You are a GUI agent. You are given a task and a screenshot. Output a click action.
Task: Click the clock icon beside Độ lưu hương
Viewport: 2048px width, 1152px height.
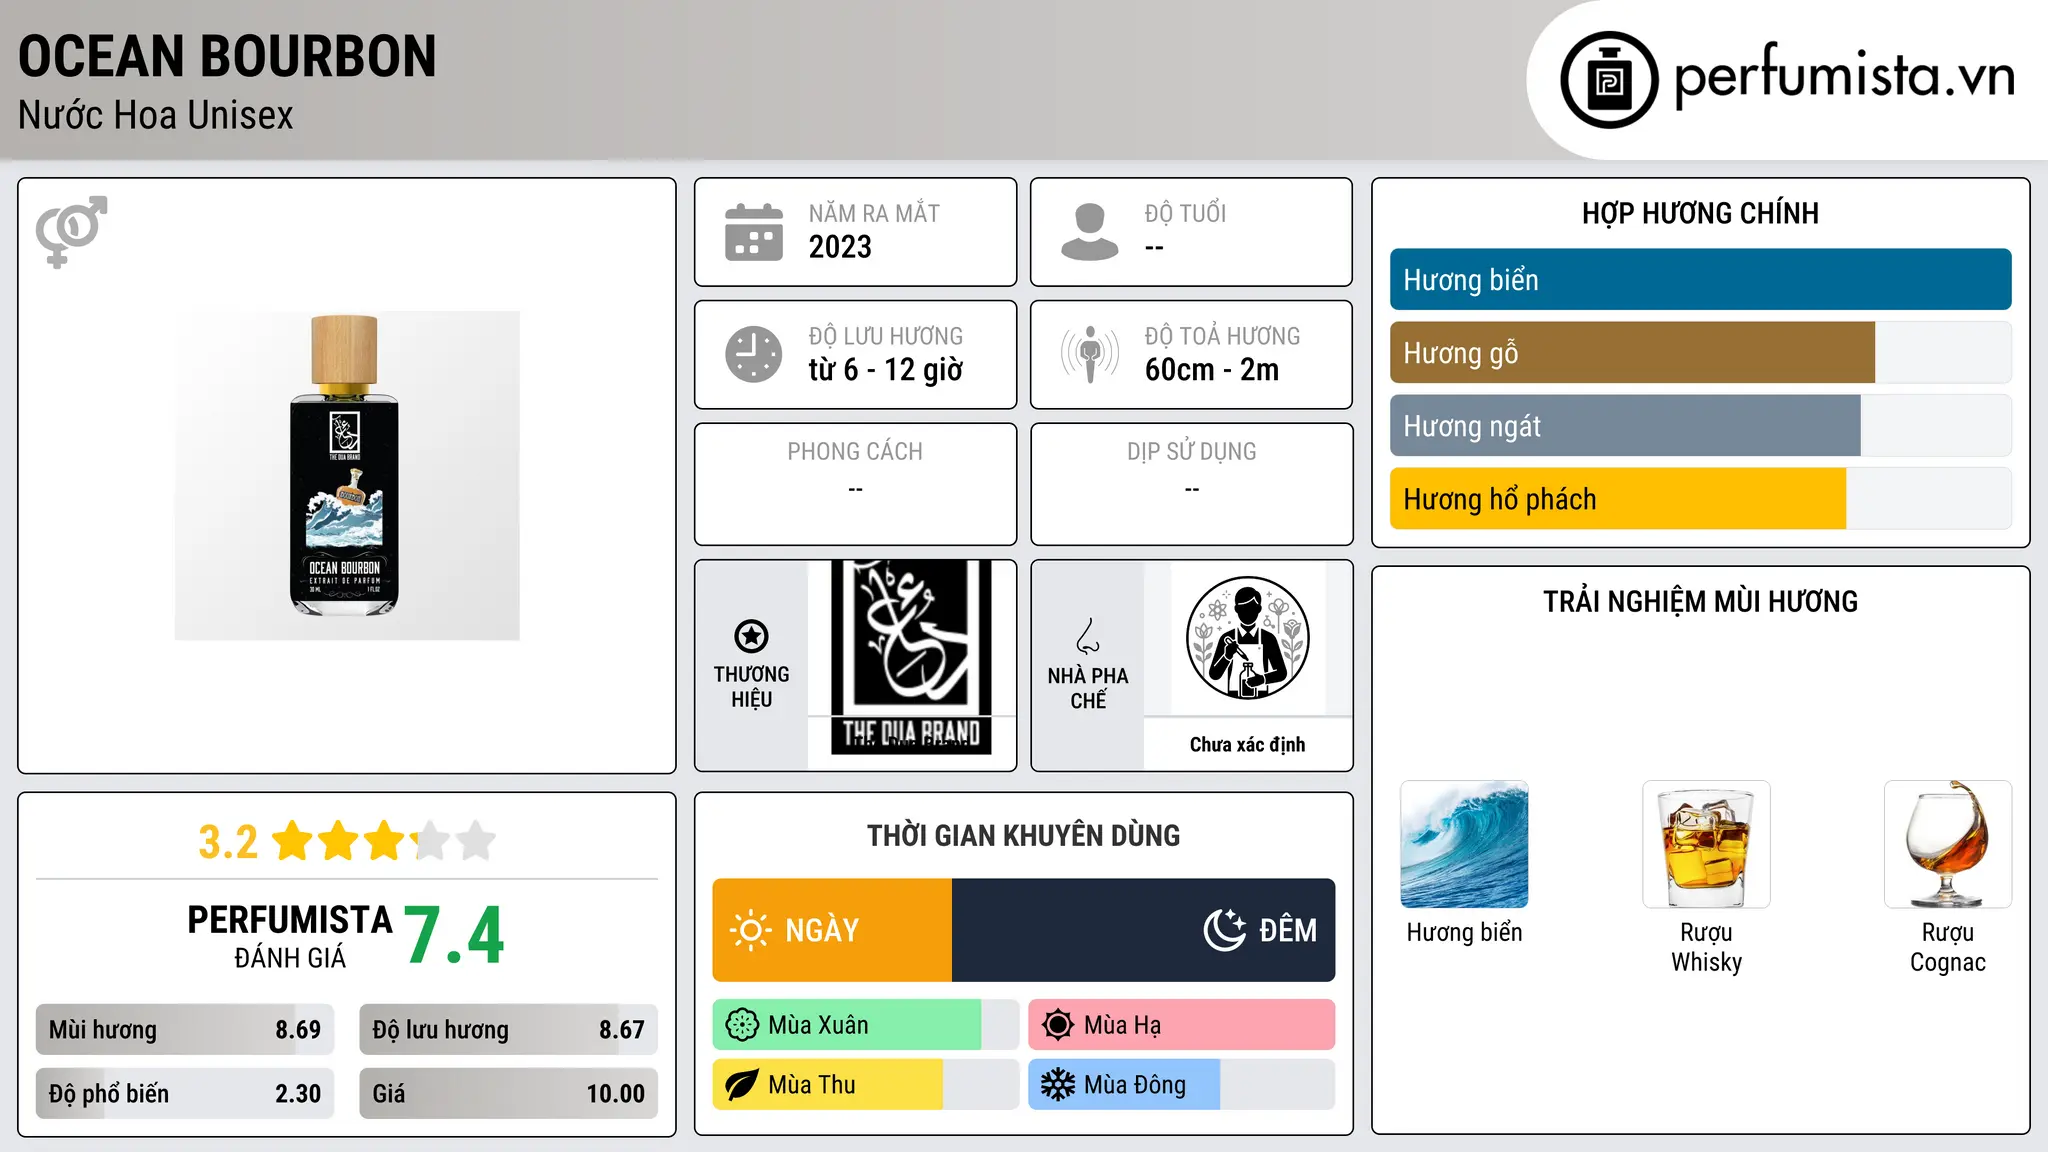tap(754, 354)
